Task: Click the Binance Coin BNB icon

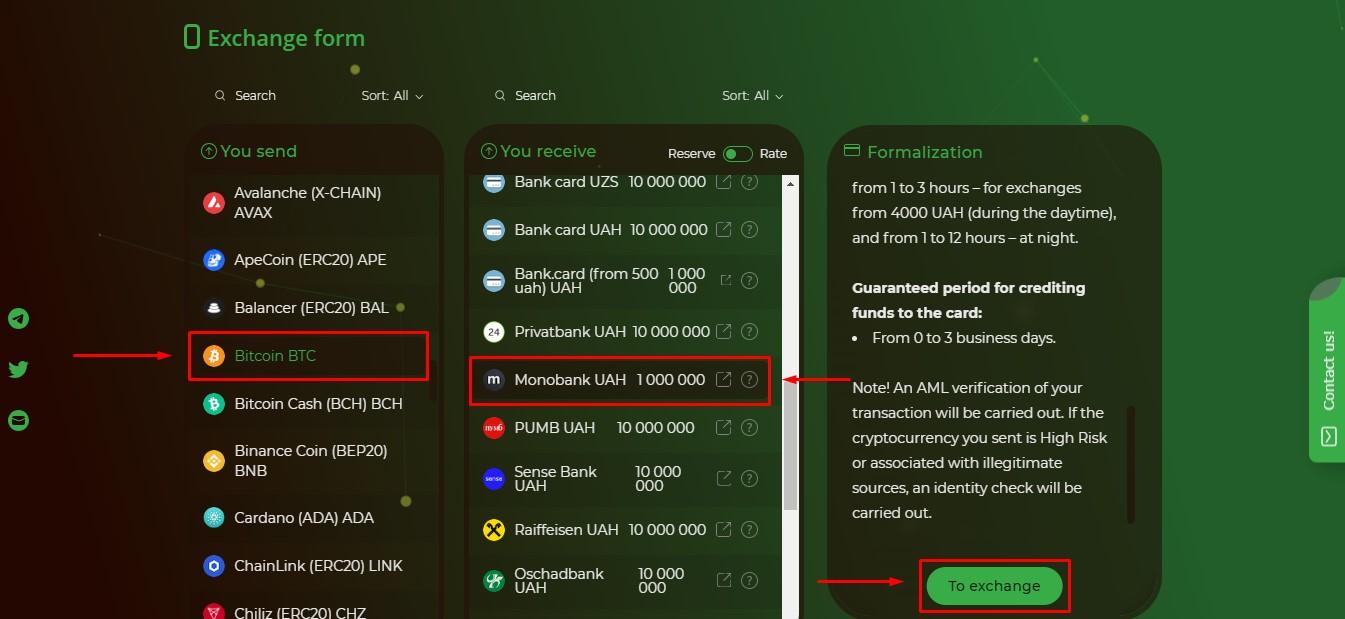Action: point(214,461)
